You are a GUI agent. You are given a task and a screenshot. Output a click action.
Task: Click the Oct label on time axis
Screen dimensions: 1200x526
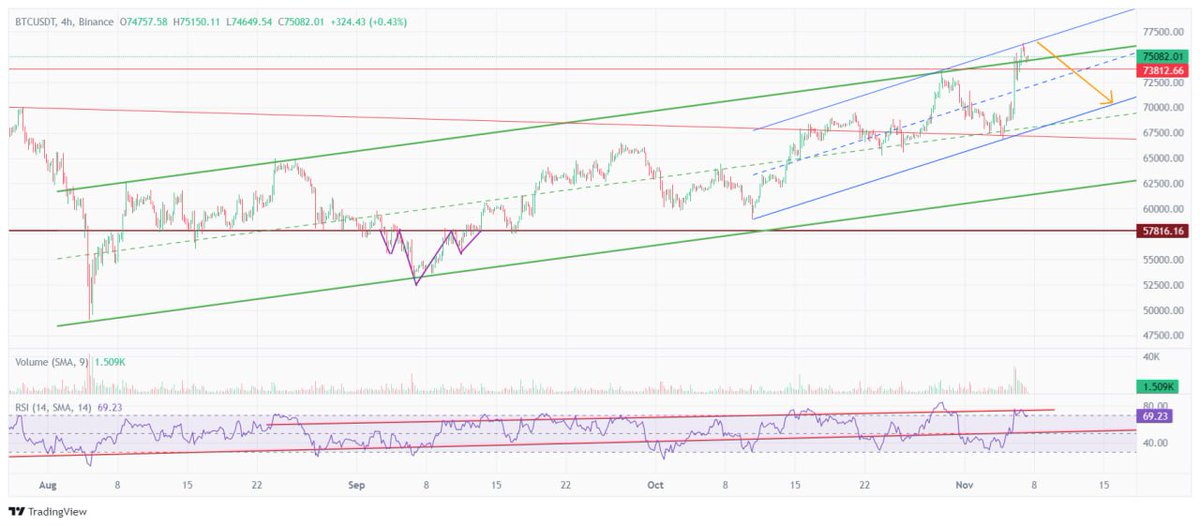click(656, 484)
